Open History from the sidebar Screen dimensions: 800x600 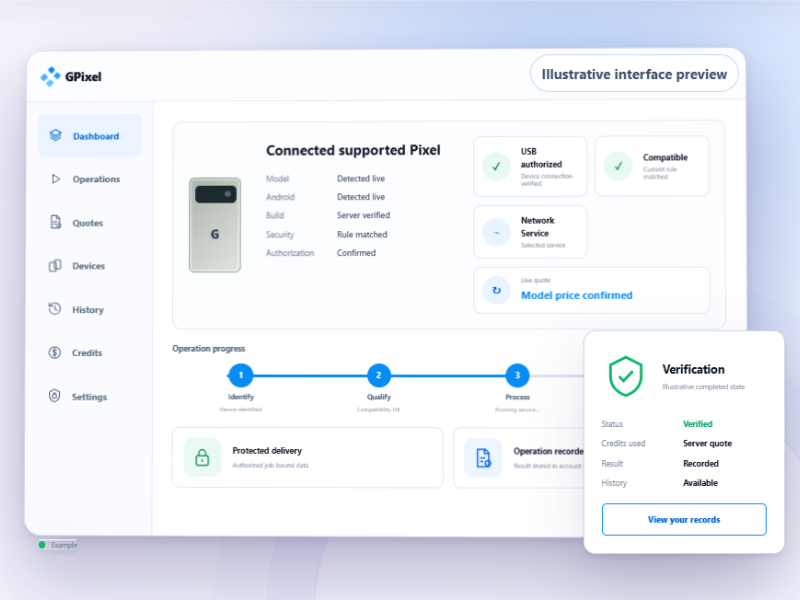pyautogui.click(x=90, y=310)
